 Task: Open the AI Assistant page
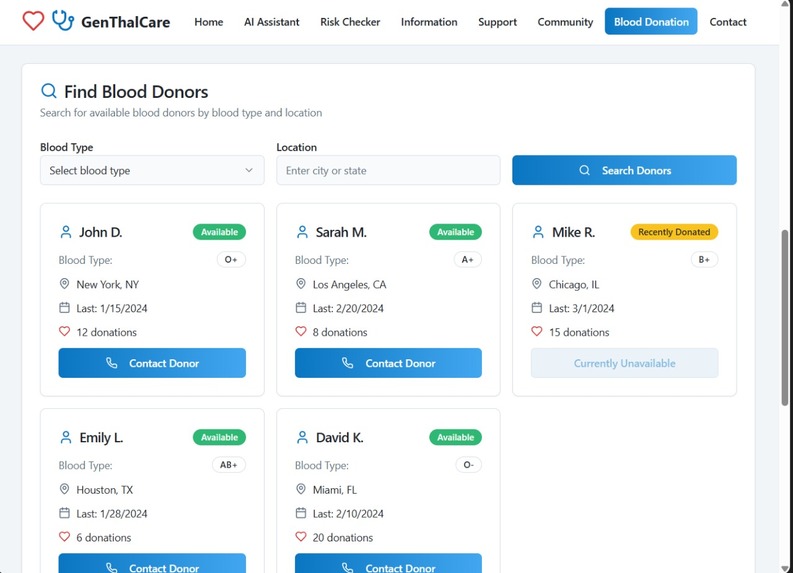coord(272,22)
